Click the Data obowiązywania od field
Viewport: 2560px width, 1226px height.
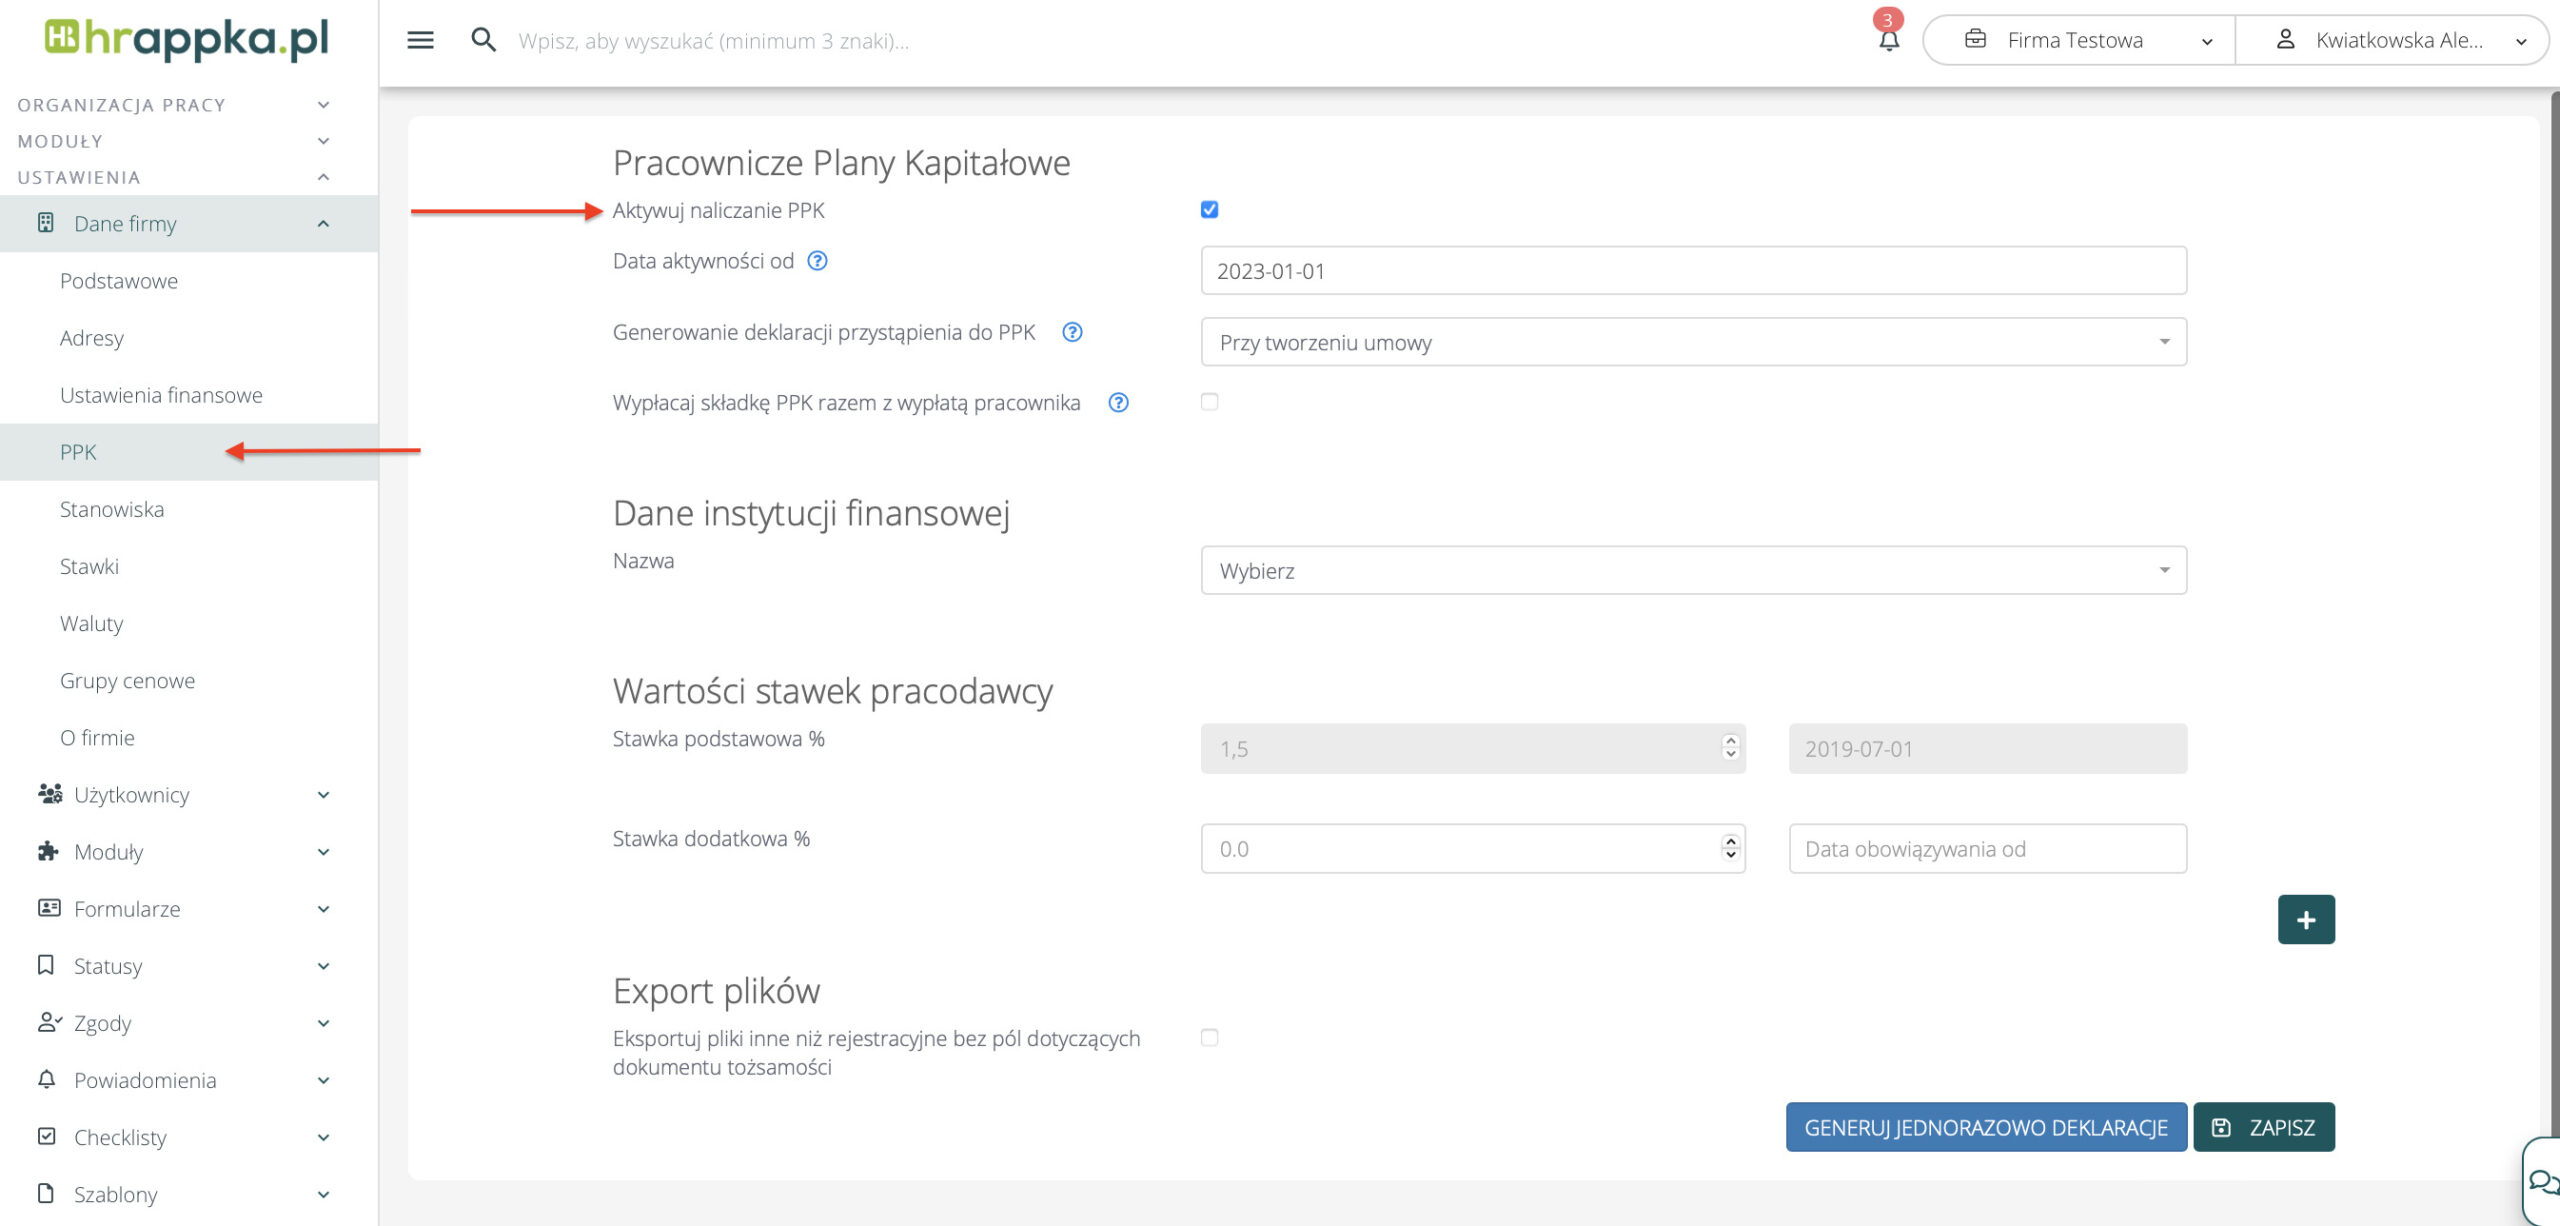click(1986, 849)
